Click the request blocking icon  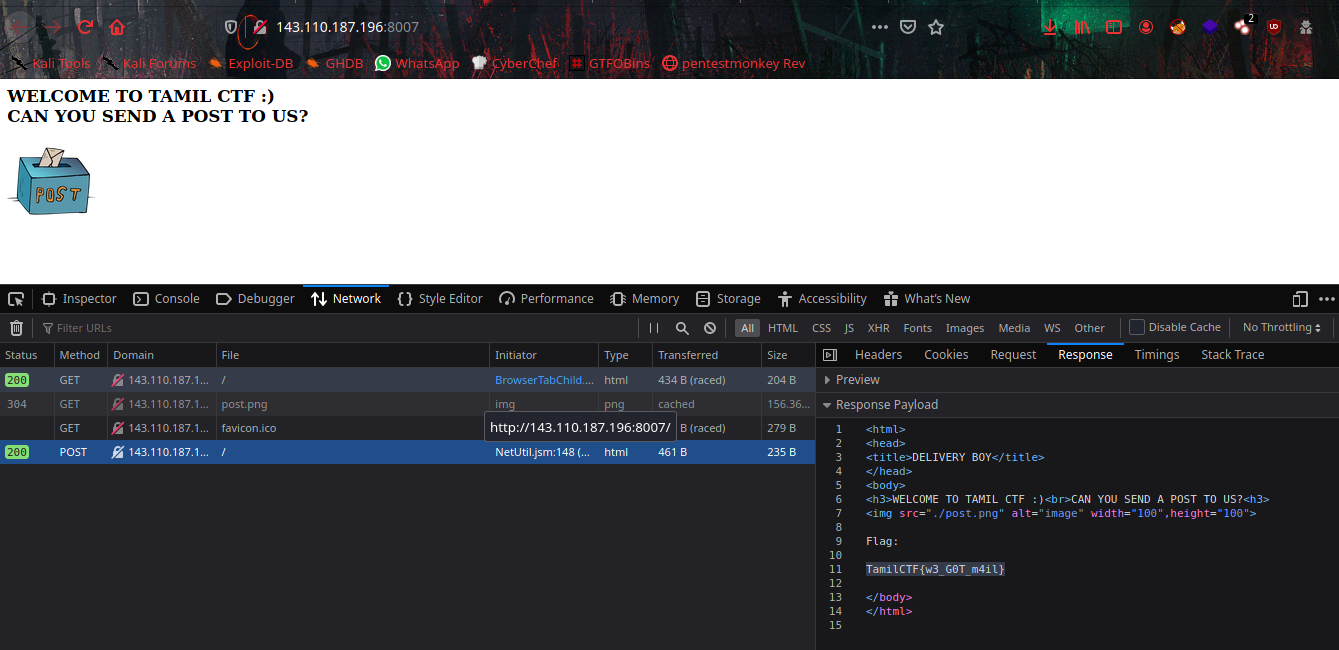coord(710,328)
